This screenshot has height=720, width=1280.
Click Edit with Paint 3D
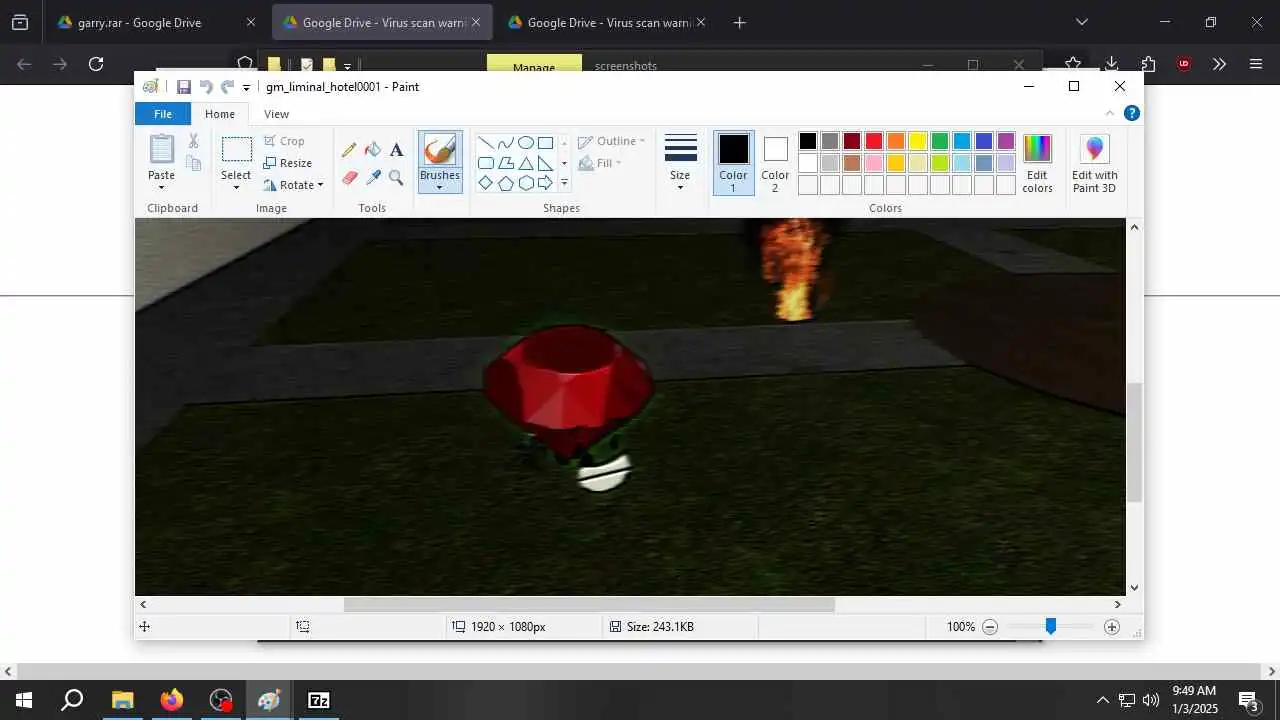pyautogui.click(x=1095, y=164)
